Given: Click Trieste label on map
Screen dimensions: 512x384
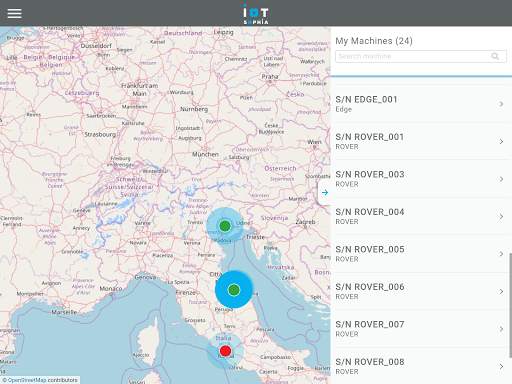Looking at the screenshot, I should (x=255, y=237).
